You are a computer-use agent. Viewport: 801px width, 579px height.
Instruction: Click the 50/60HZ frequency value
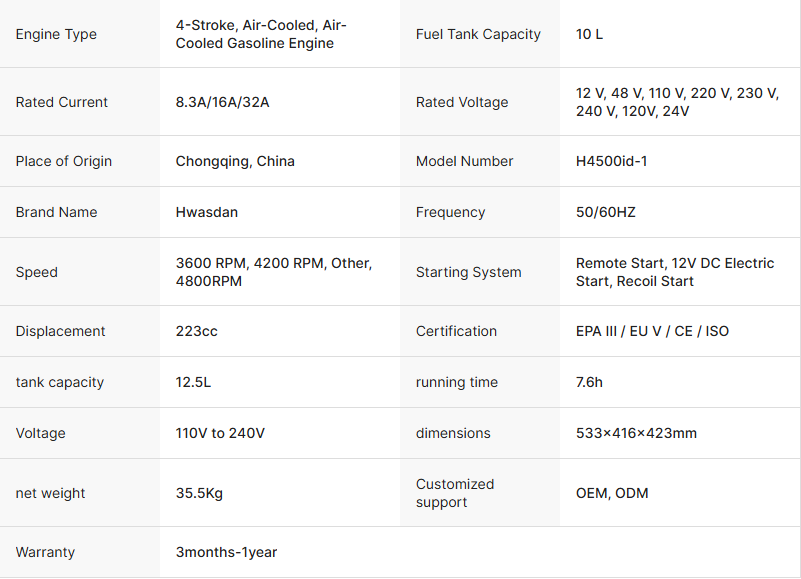(x=606, y=212)
